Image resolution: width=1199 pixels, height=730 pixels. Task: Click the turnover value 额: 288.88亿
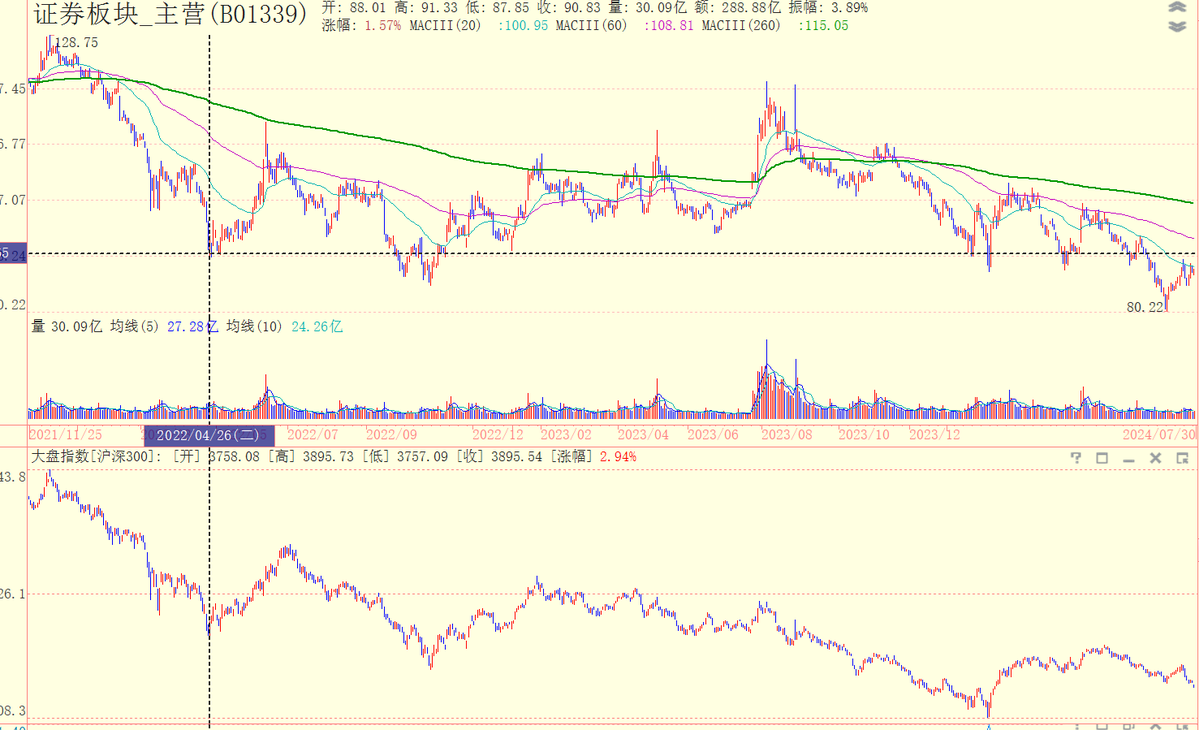(737, 8)
